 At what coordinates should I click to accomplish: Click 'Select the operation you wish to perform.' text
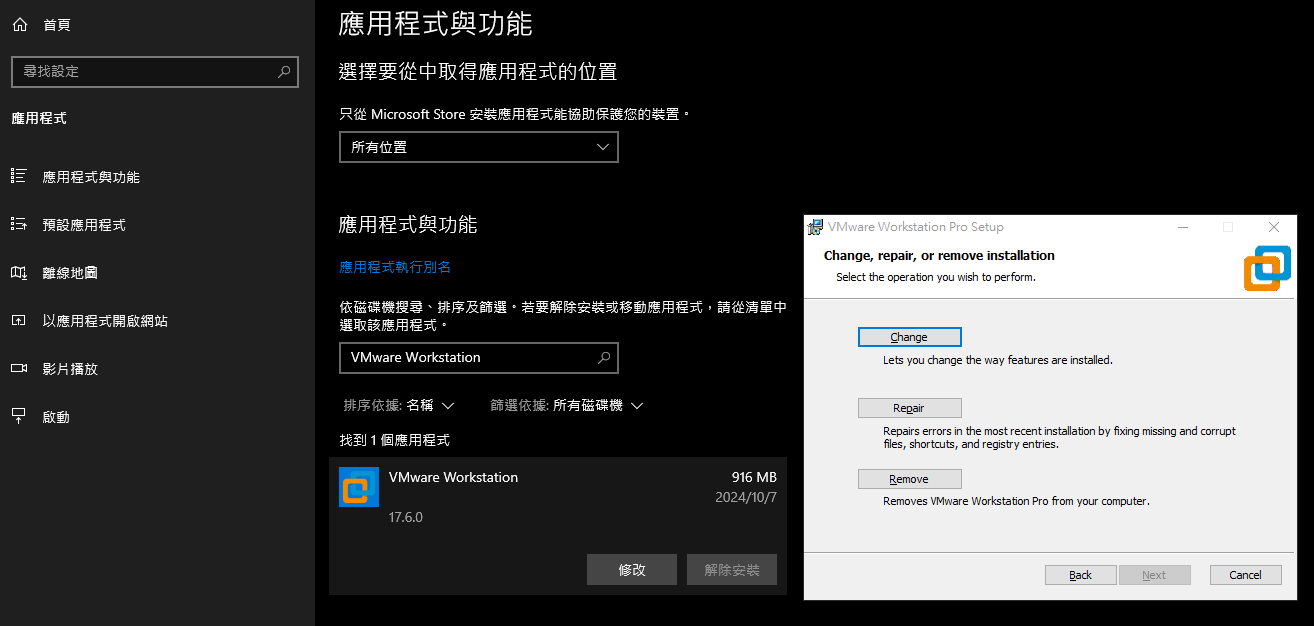[936, 277]
